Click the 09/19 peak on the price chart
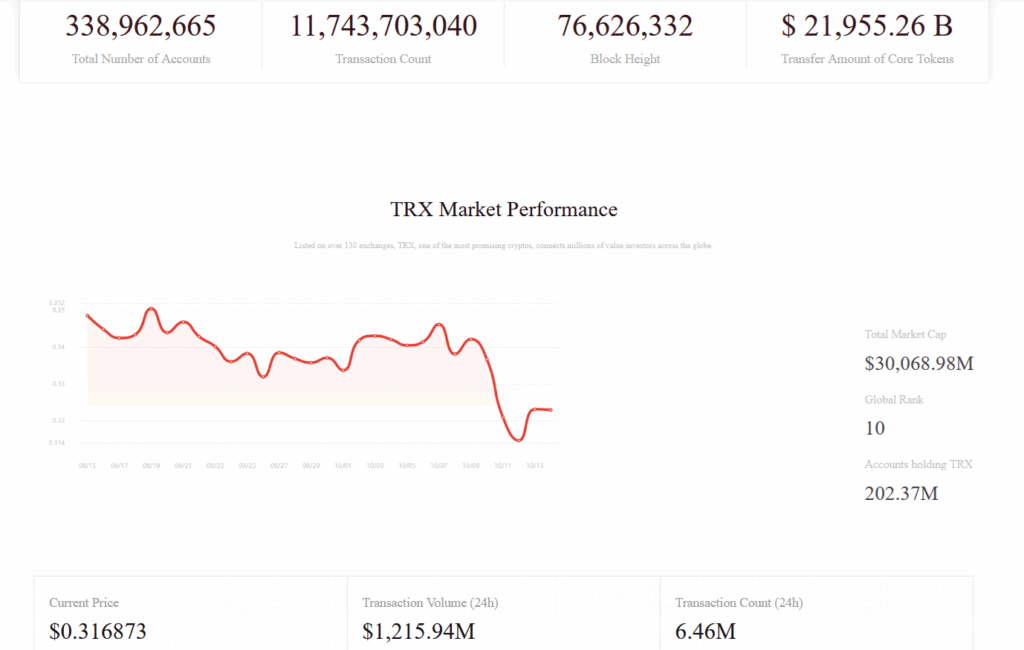The height and width of the screenshot is (650, 1024). pyautogui.click(x=151, y=309)
